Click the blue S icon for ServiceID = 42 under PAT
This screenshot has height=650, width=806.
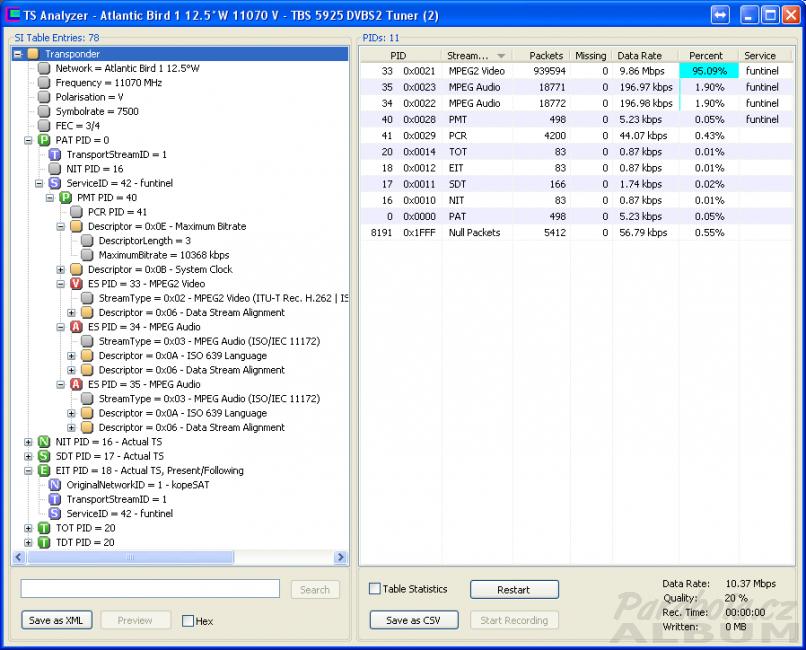coord(54,183)
